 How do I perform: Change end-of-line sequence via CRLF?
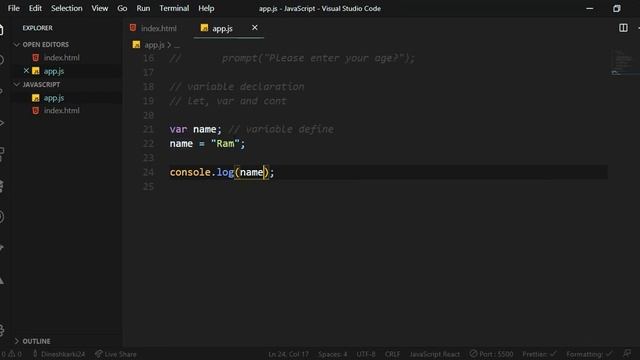(392, 354)
